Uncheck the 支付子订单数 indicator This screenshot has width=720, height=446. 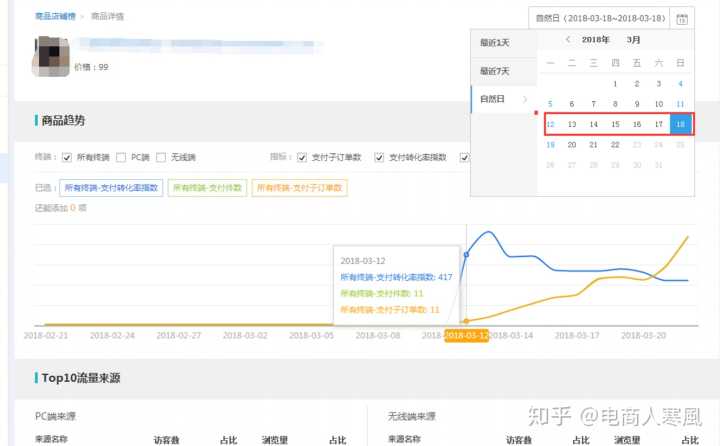pos(303,157)
